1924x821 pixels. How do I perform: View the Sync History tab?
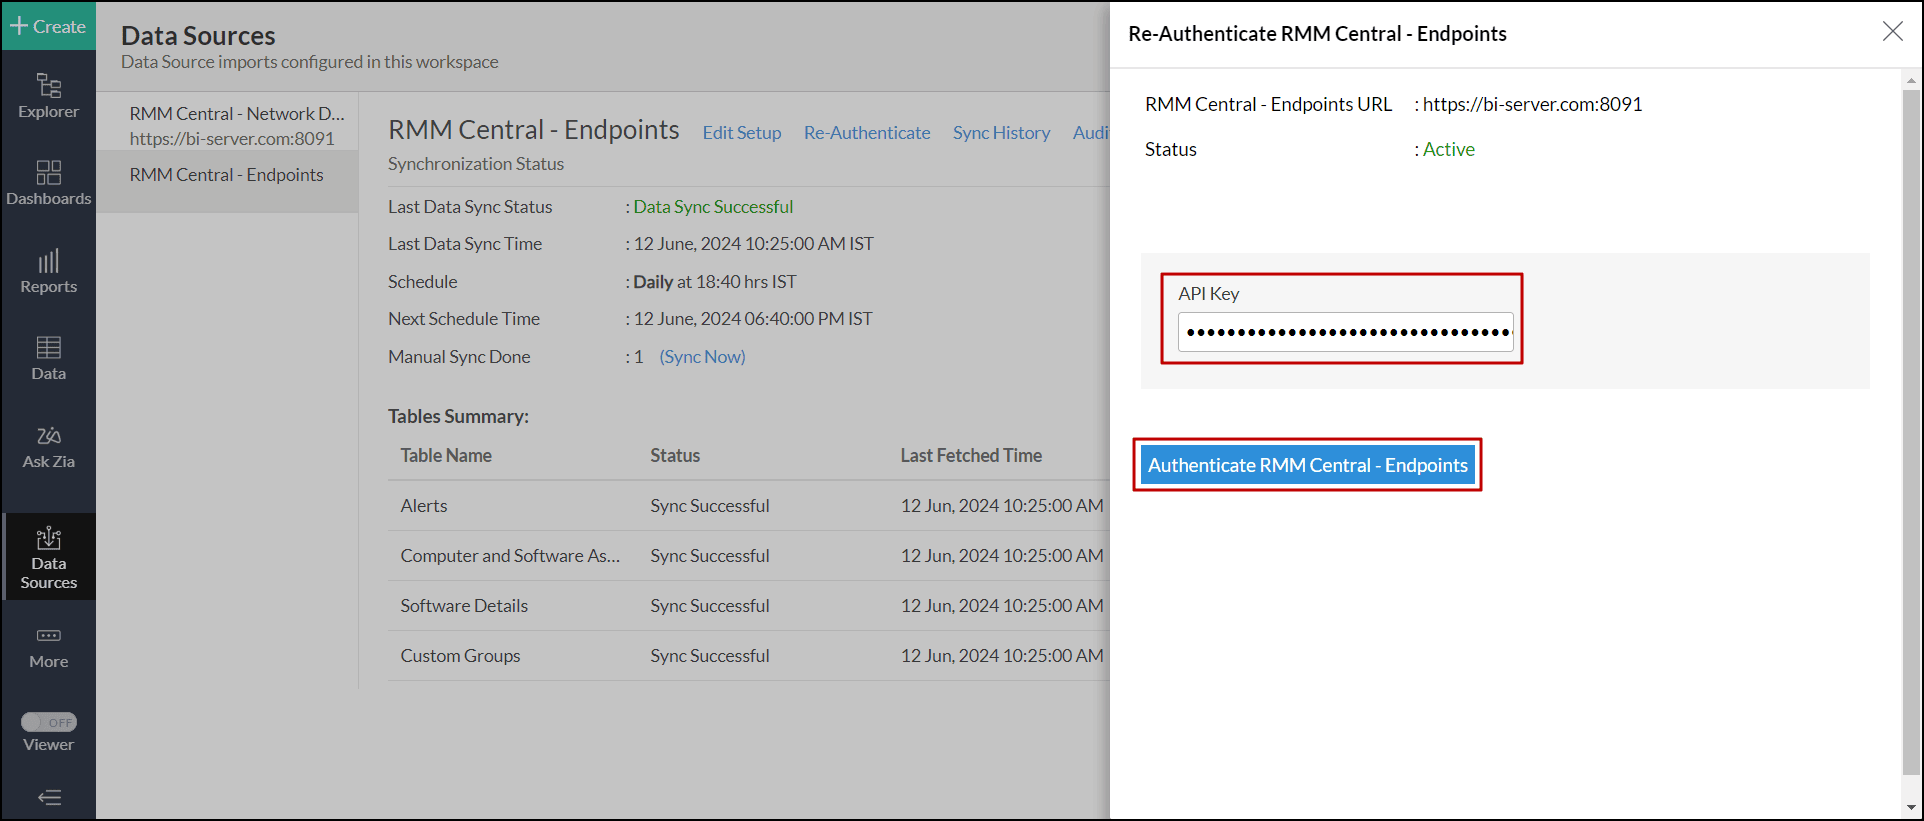pyautogui.click(x=1000, y=133)
